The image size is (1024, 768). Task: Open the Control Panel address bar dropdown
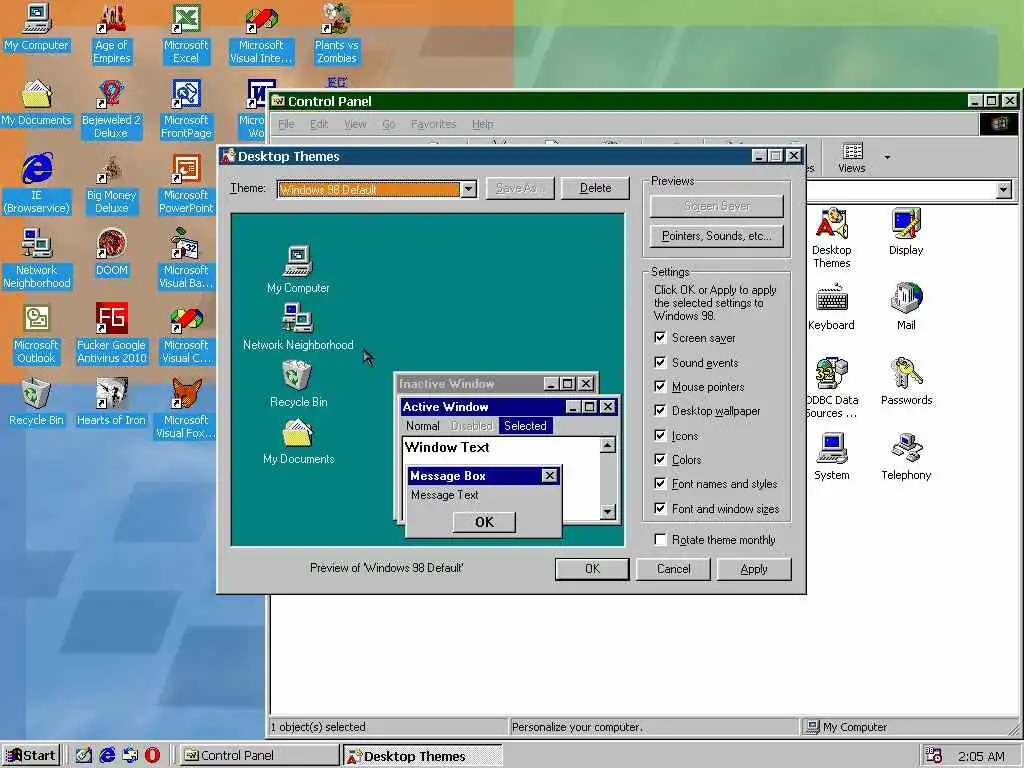point(1004,190)
